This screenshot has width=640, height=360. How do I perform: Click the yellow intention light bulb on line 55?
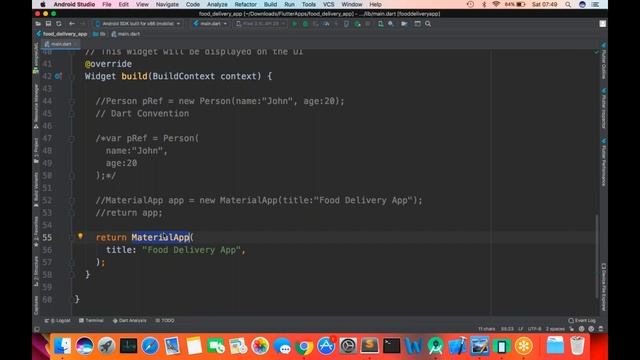point(80,236)
